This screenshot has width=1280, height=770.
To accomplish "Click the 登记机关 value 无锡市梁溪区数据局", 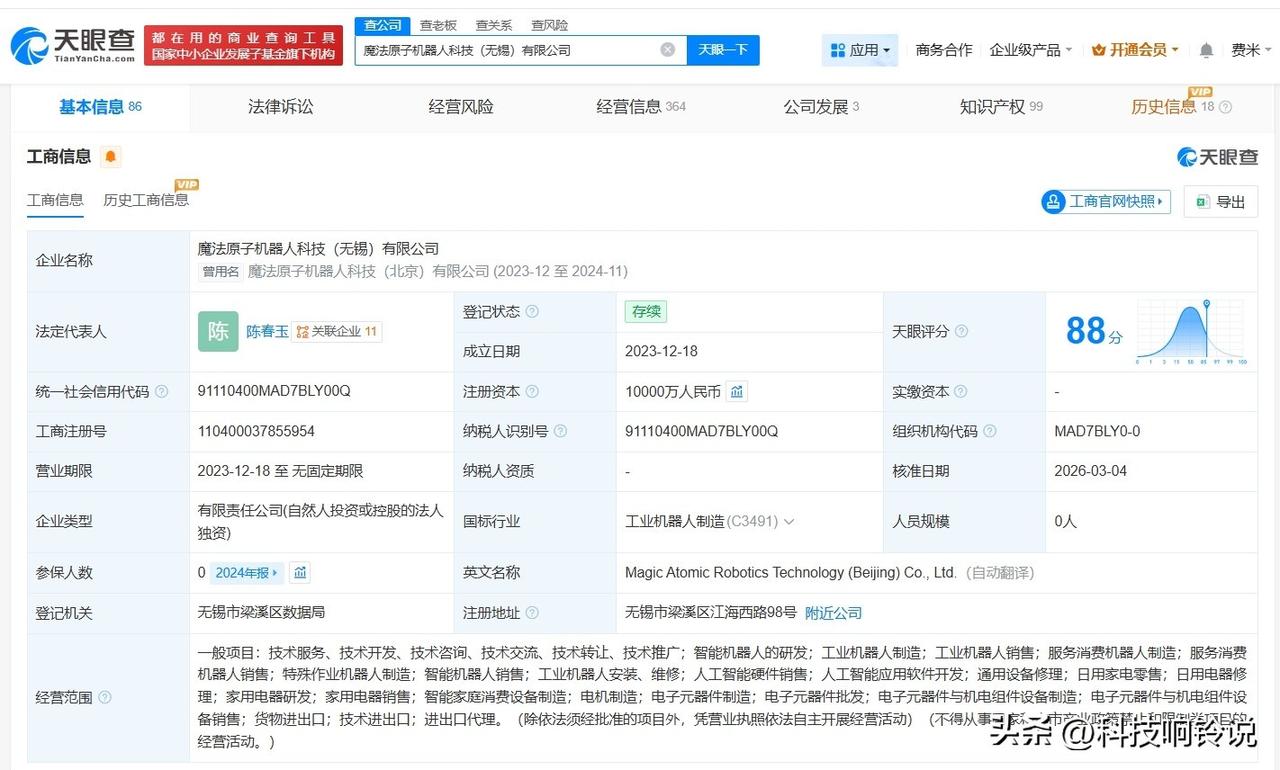I will [261, 612].
